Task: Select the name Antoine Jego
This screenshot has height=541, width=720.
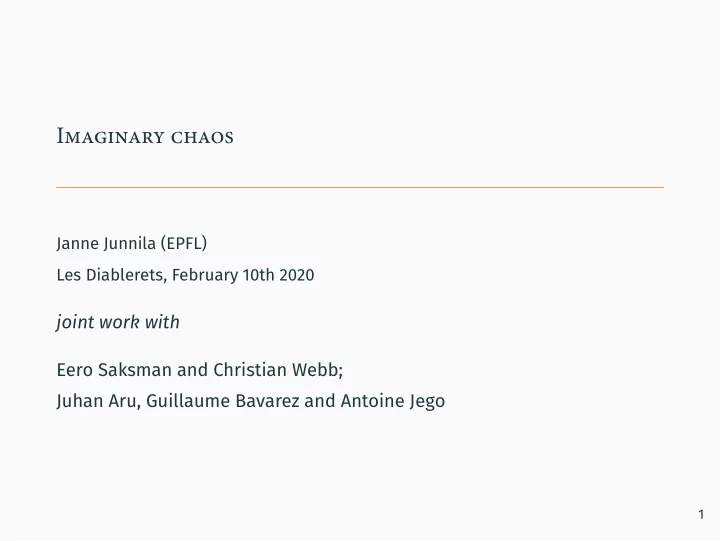Action: tap(393, 401)
